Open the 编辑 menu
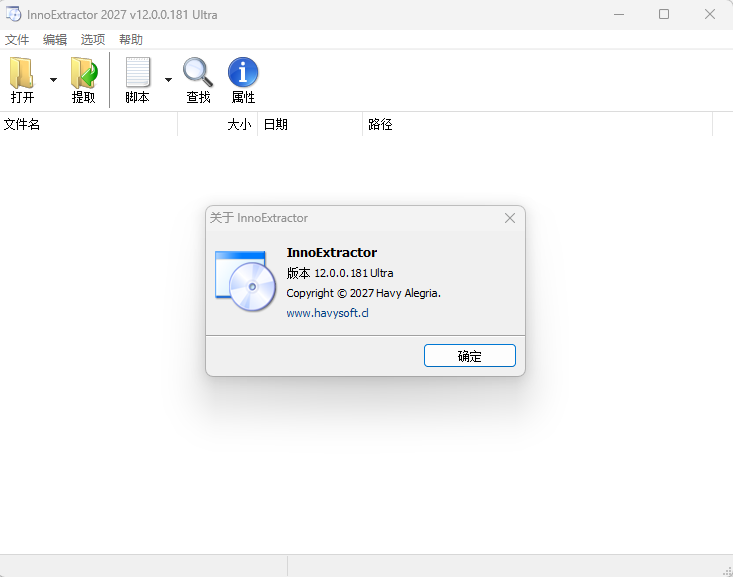This screenshot has height=577, width=733. [55, 40]
